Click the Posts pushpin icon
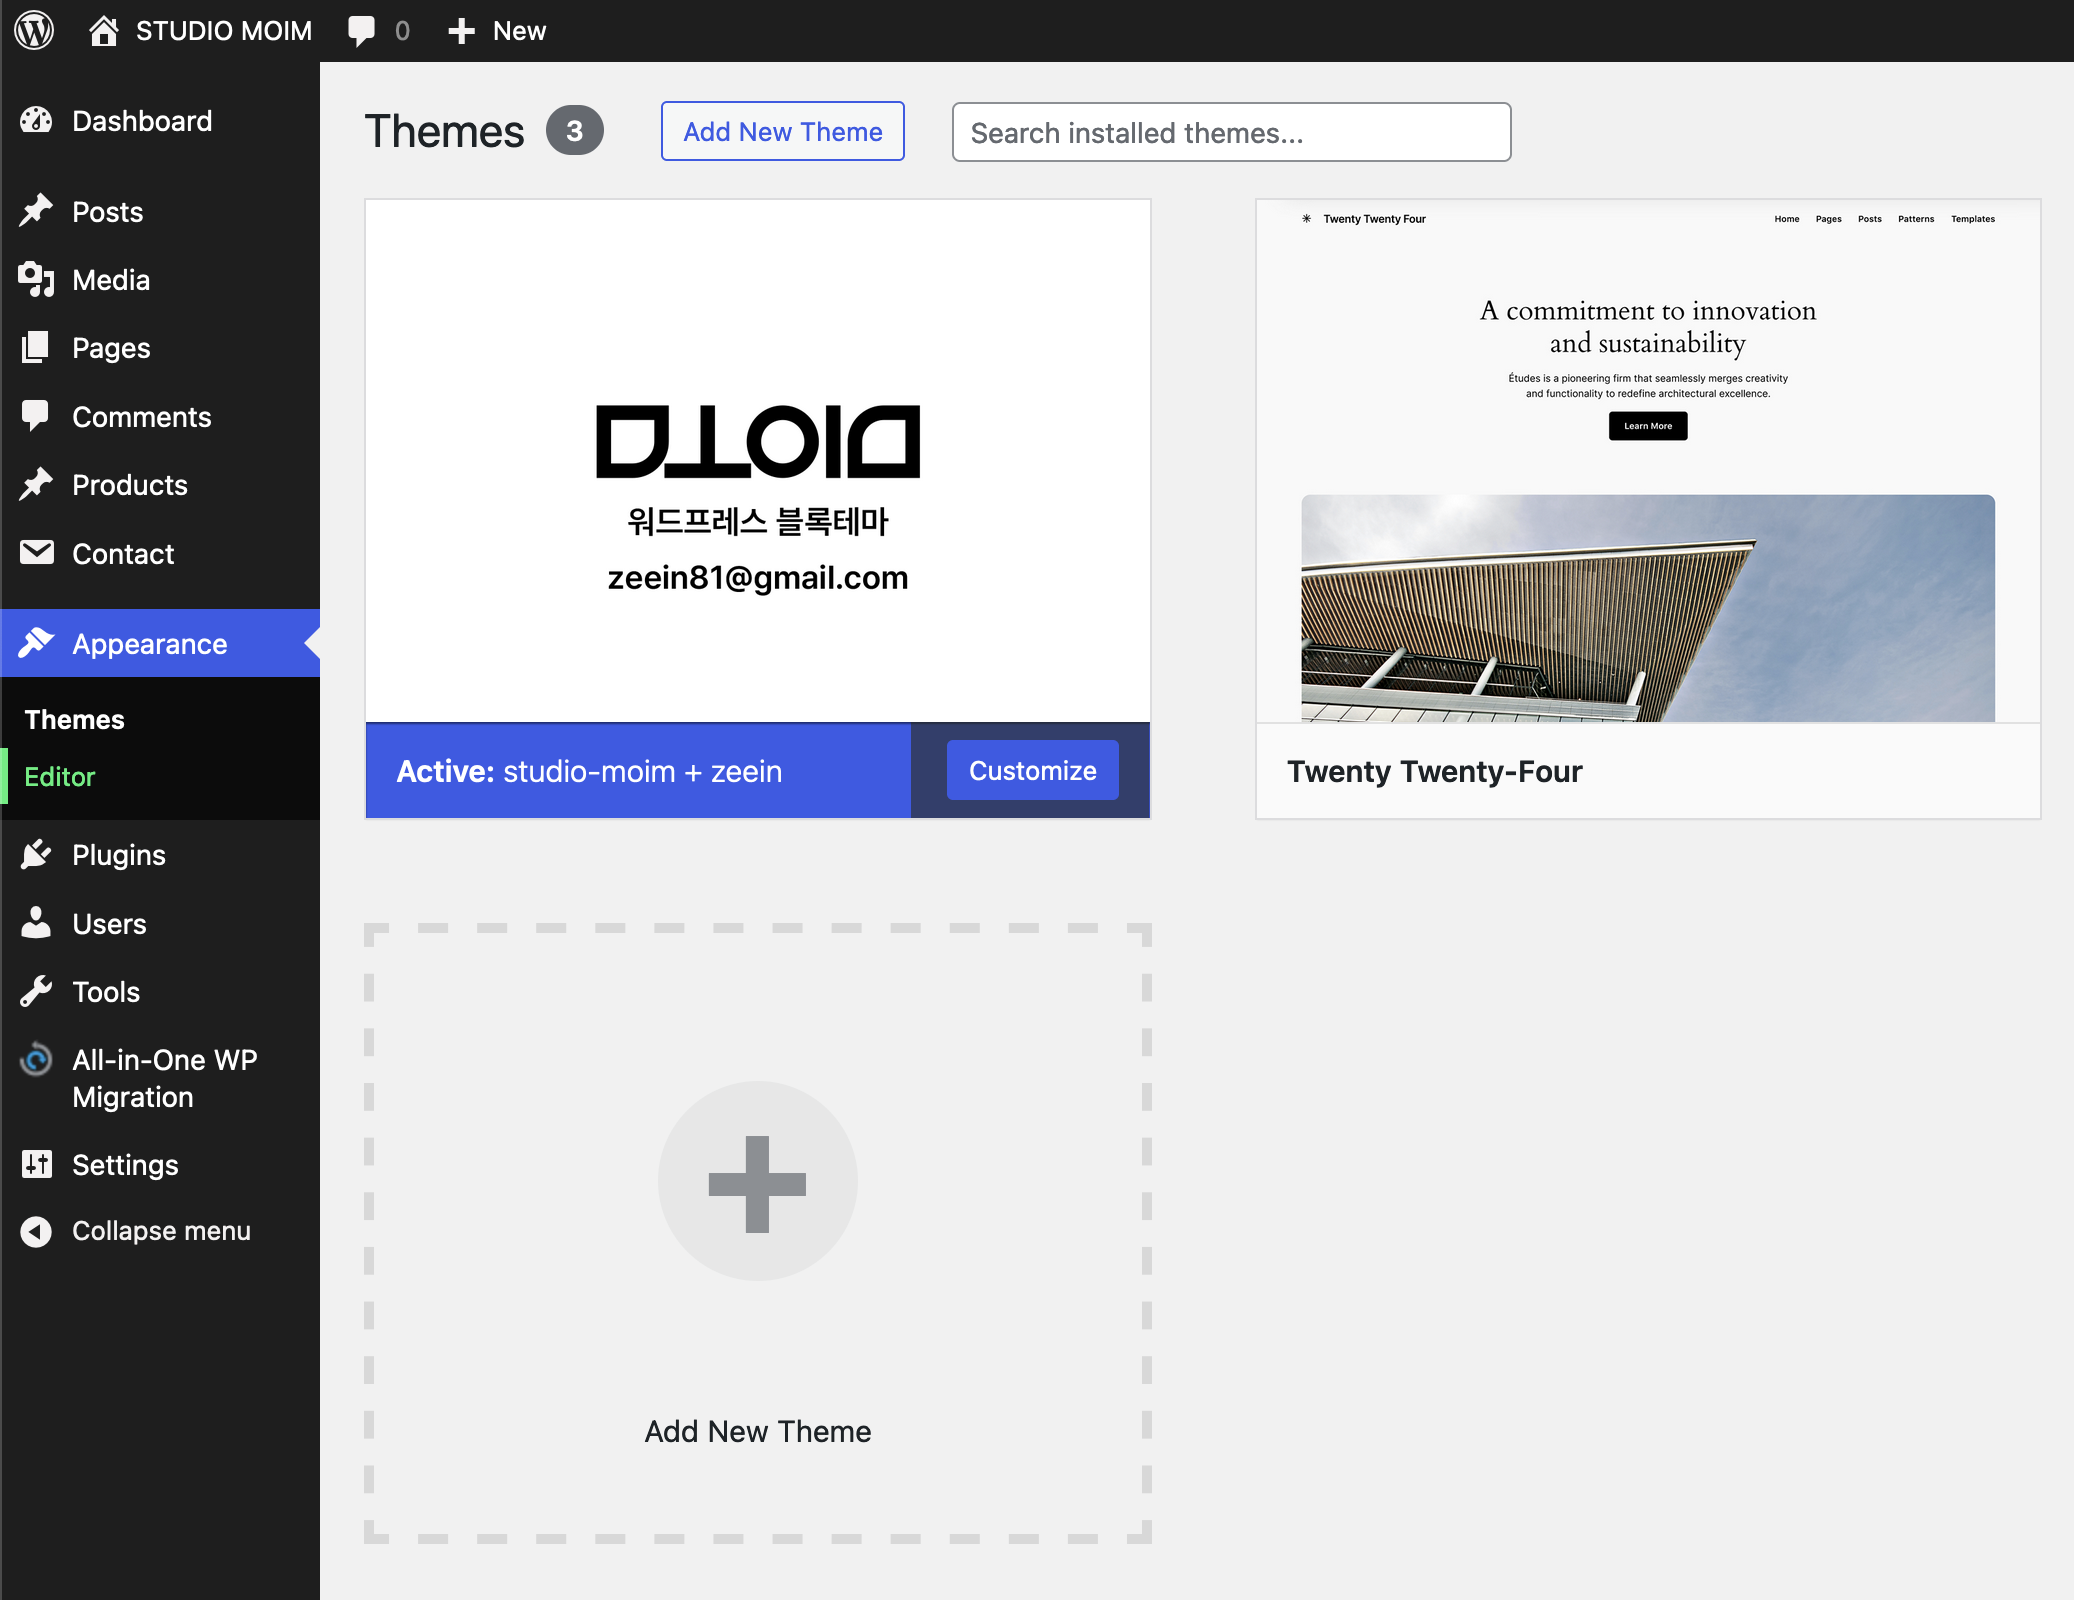This screenshot has height=1600, width=2074. point(36,211)
